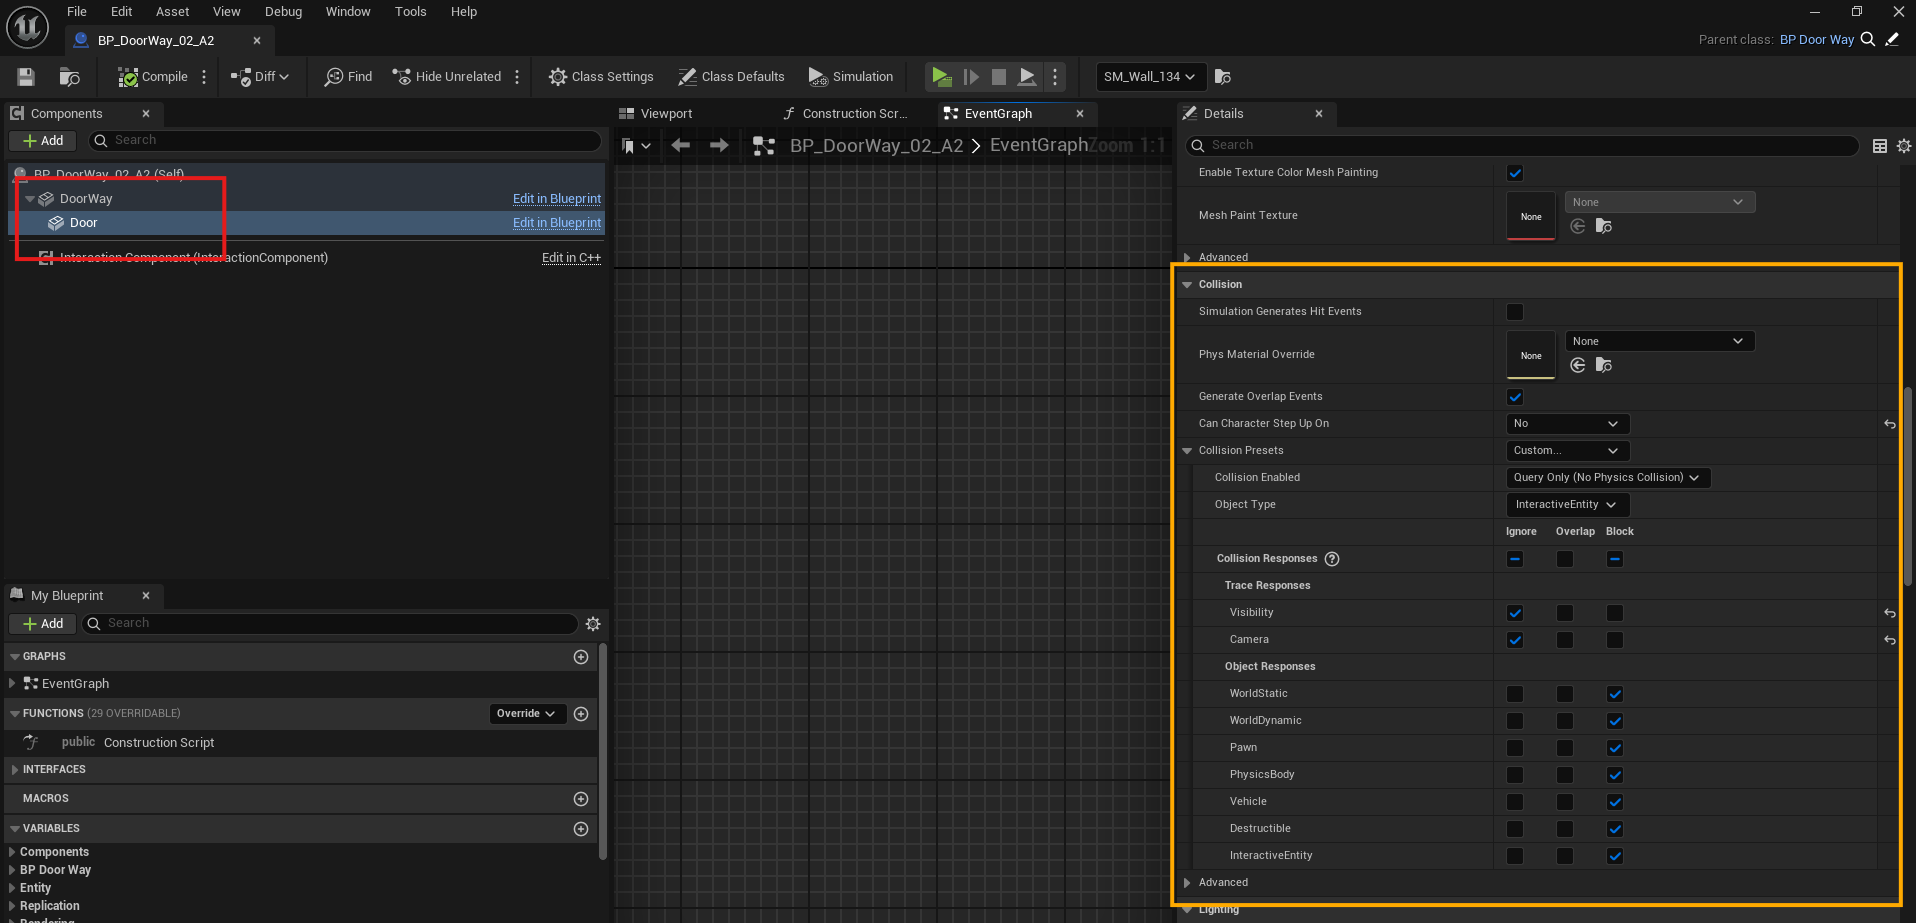1916x923 pixels.
Task: Open My Blueprint settings gear
Action: [x=593, y=624]
